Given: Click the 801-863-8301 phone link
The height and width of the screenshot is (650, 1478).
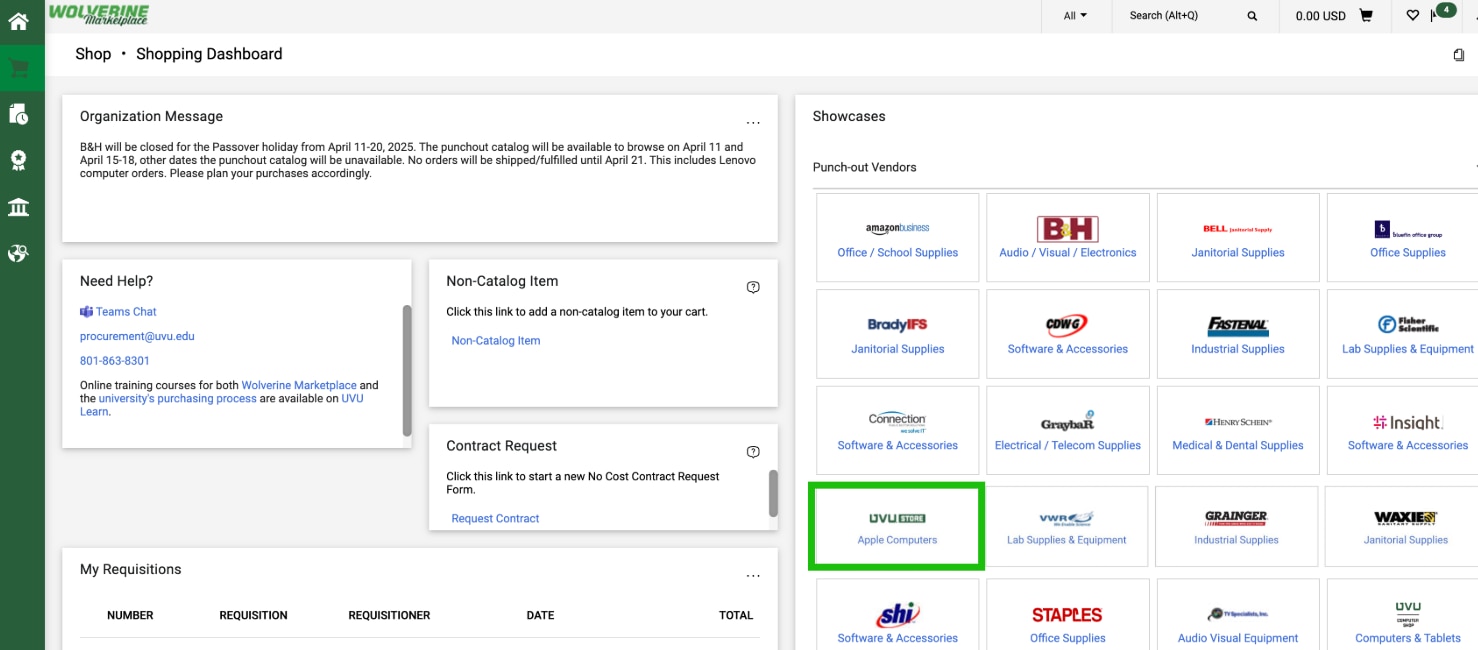Looking at the screenshot, I should [x=115, y=361].
